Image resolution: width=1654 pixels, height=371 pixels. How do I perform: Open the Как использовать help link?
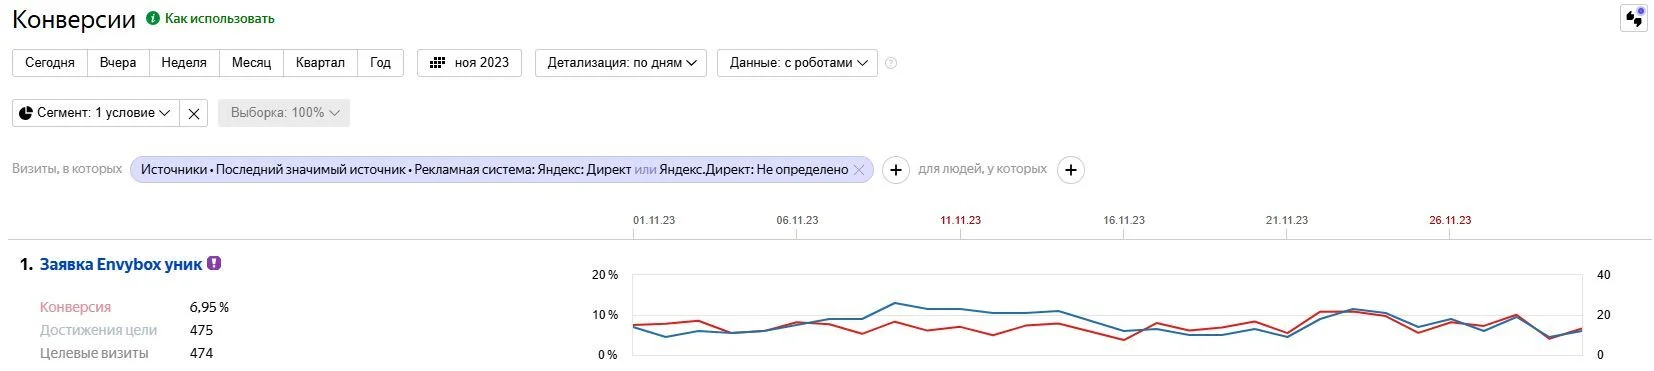(219, 18)
